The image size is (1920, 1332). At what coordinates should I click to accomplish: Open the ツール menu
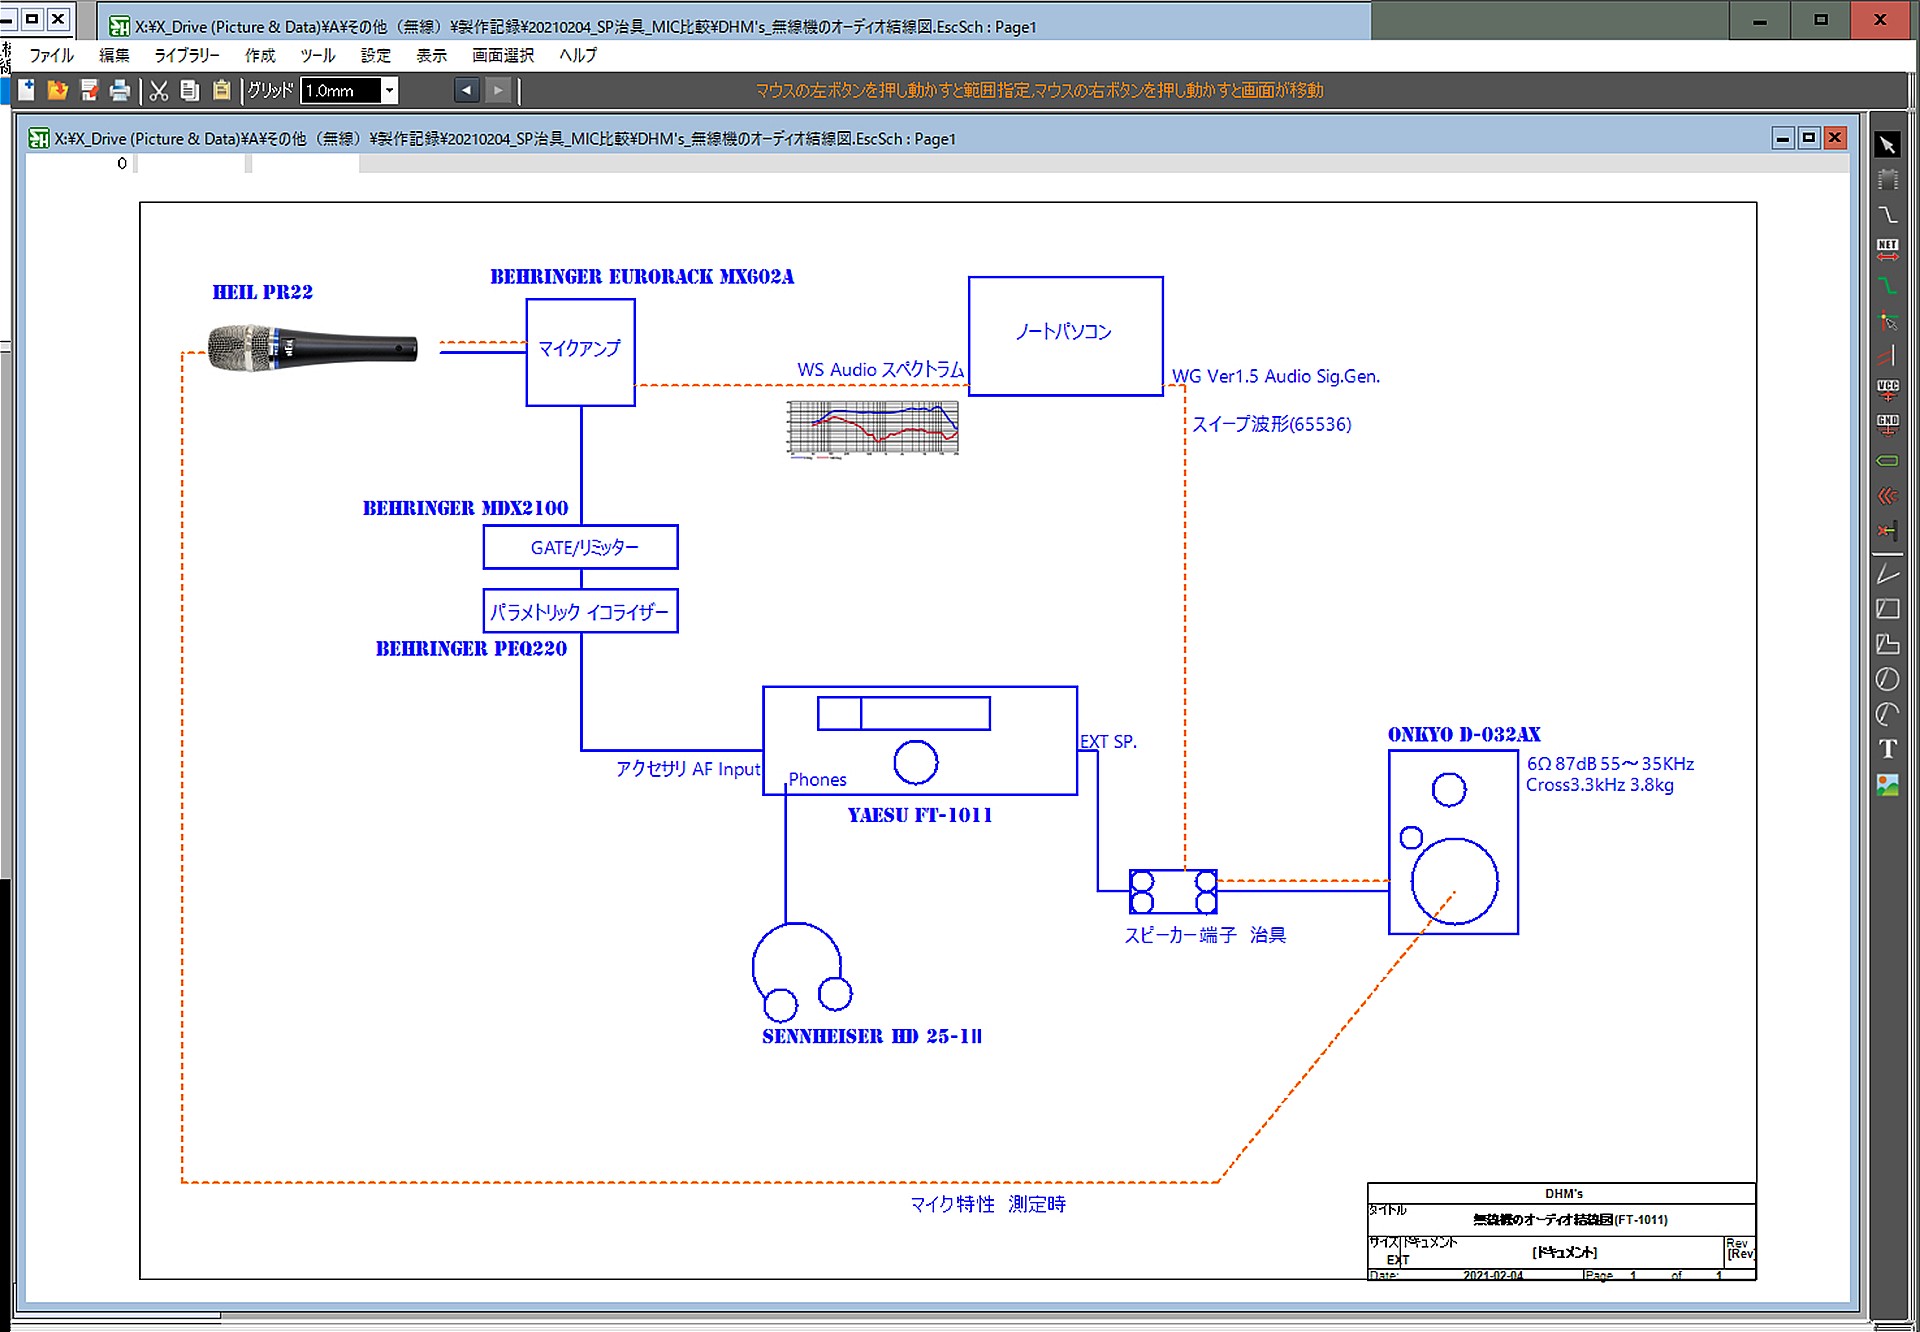click(x=318, y=55)
